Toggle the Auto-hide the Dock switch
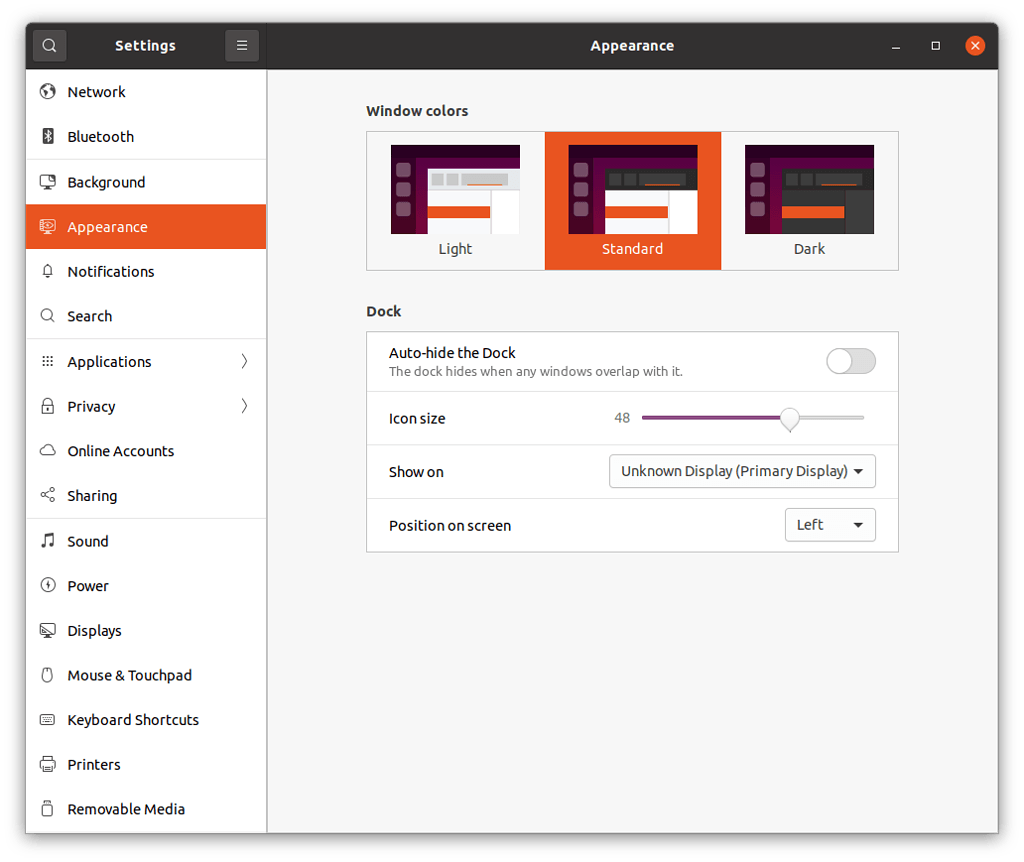This screenshot has width=1024, height=862. [x=851, y=361]
